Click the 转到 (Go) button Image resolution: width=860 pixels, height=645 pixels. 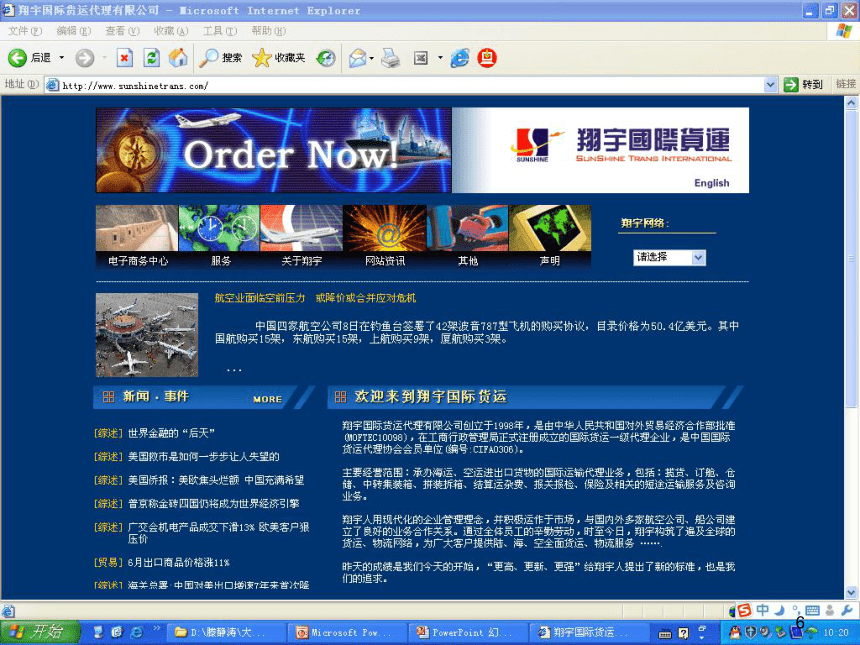pos(804,84)
